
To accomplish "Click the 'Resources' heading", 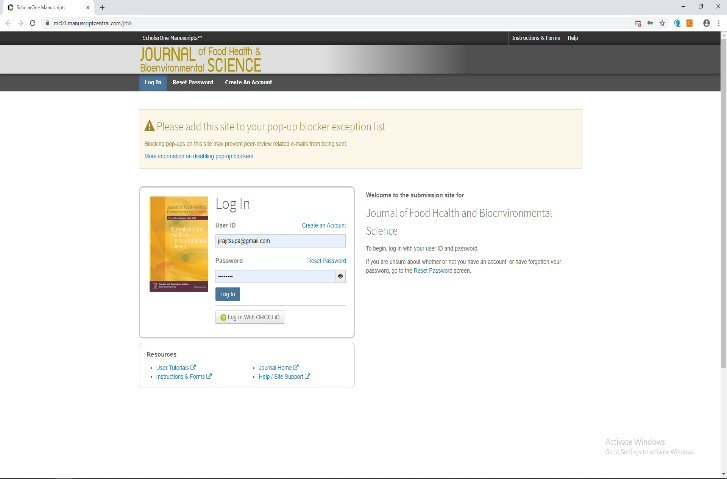I will click(x=161, y=354).
